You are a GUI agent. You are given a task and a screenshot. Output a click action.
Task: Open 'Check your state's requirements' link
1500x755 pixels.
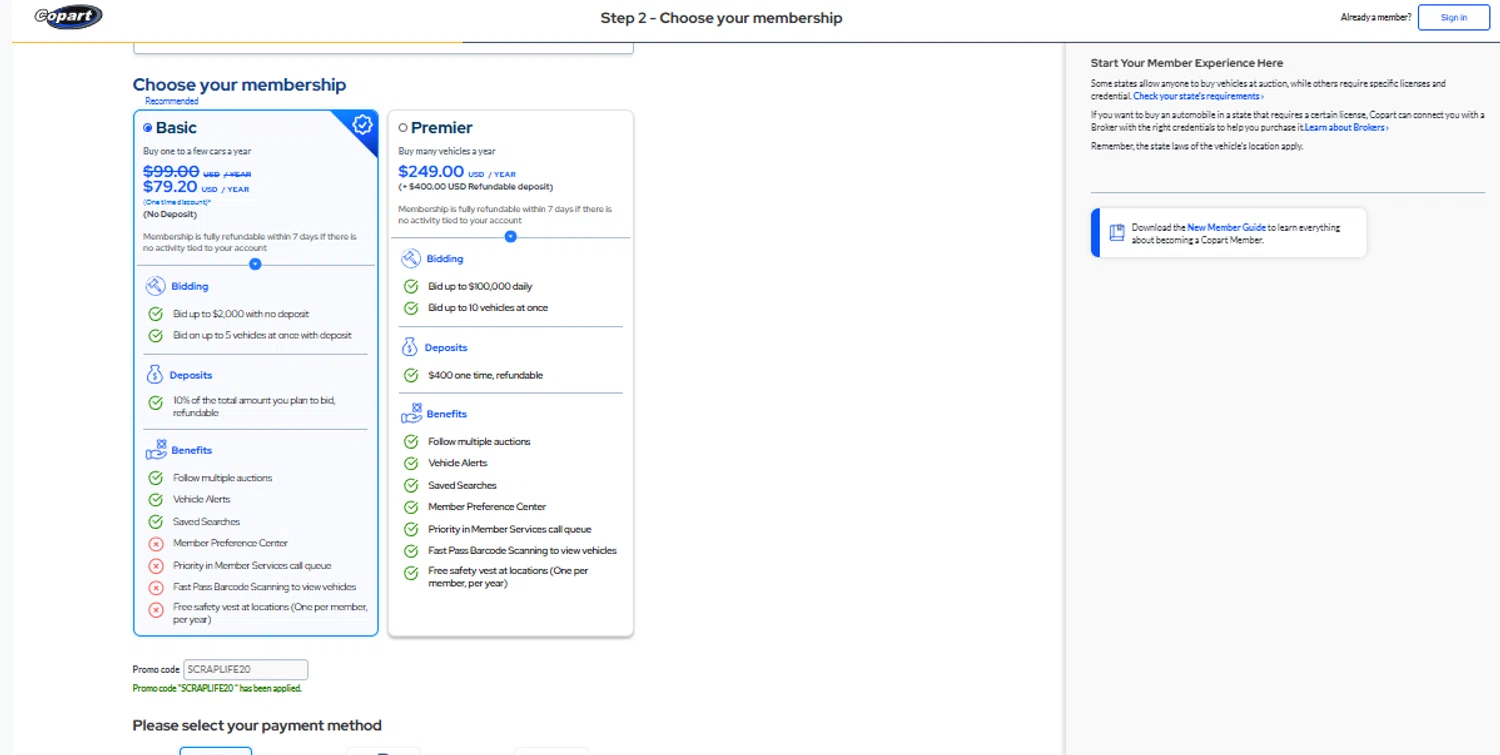coord(1198,96)
